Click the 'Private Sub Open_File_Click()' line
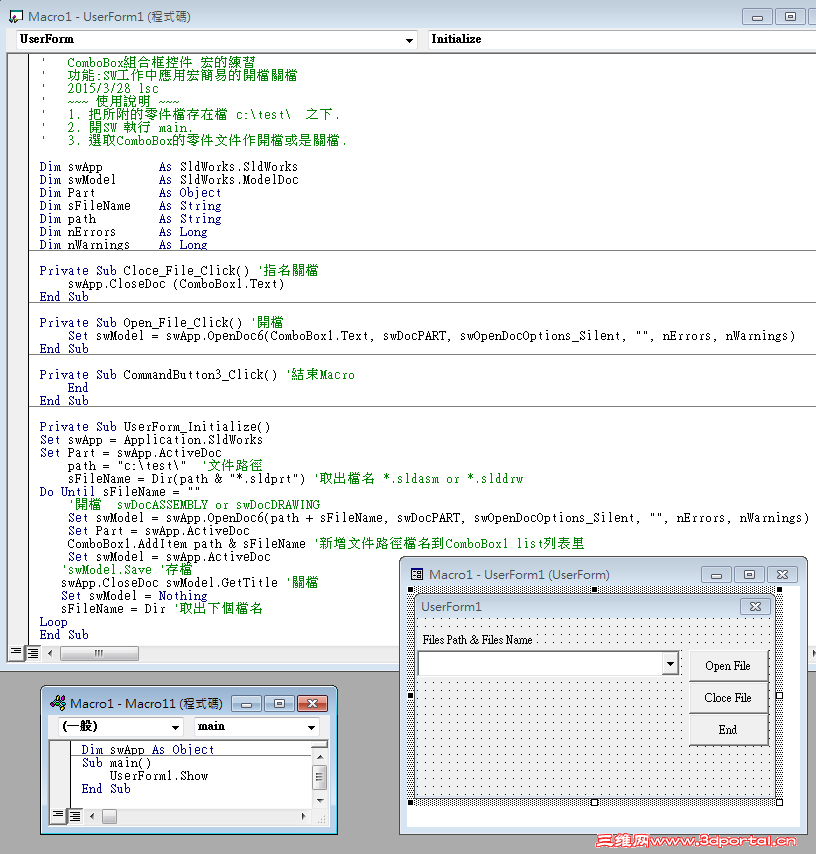816x854 pixels. click(x=141, y=323)
